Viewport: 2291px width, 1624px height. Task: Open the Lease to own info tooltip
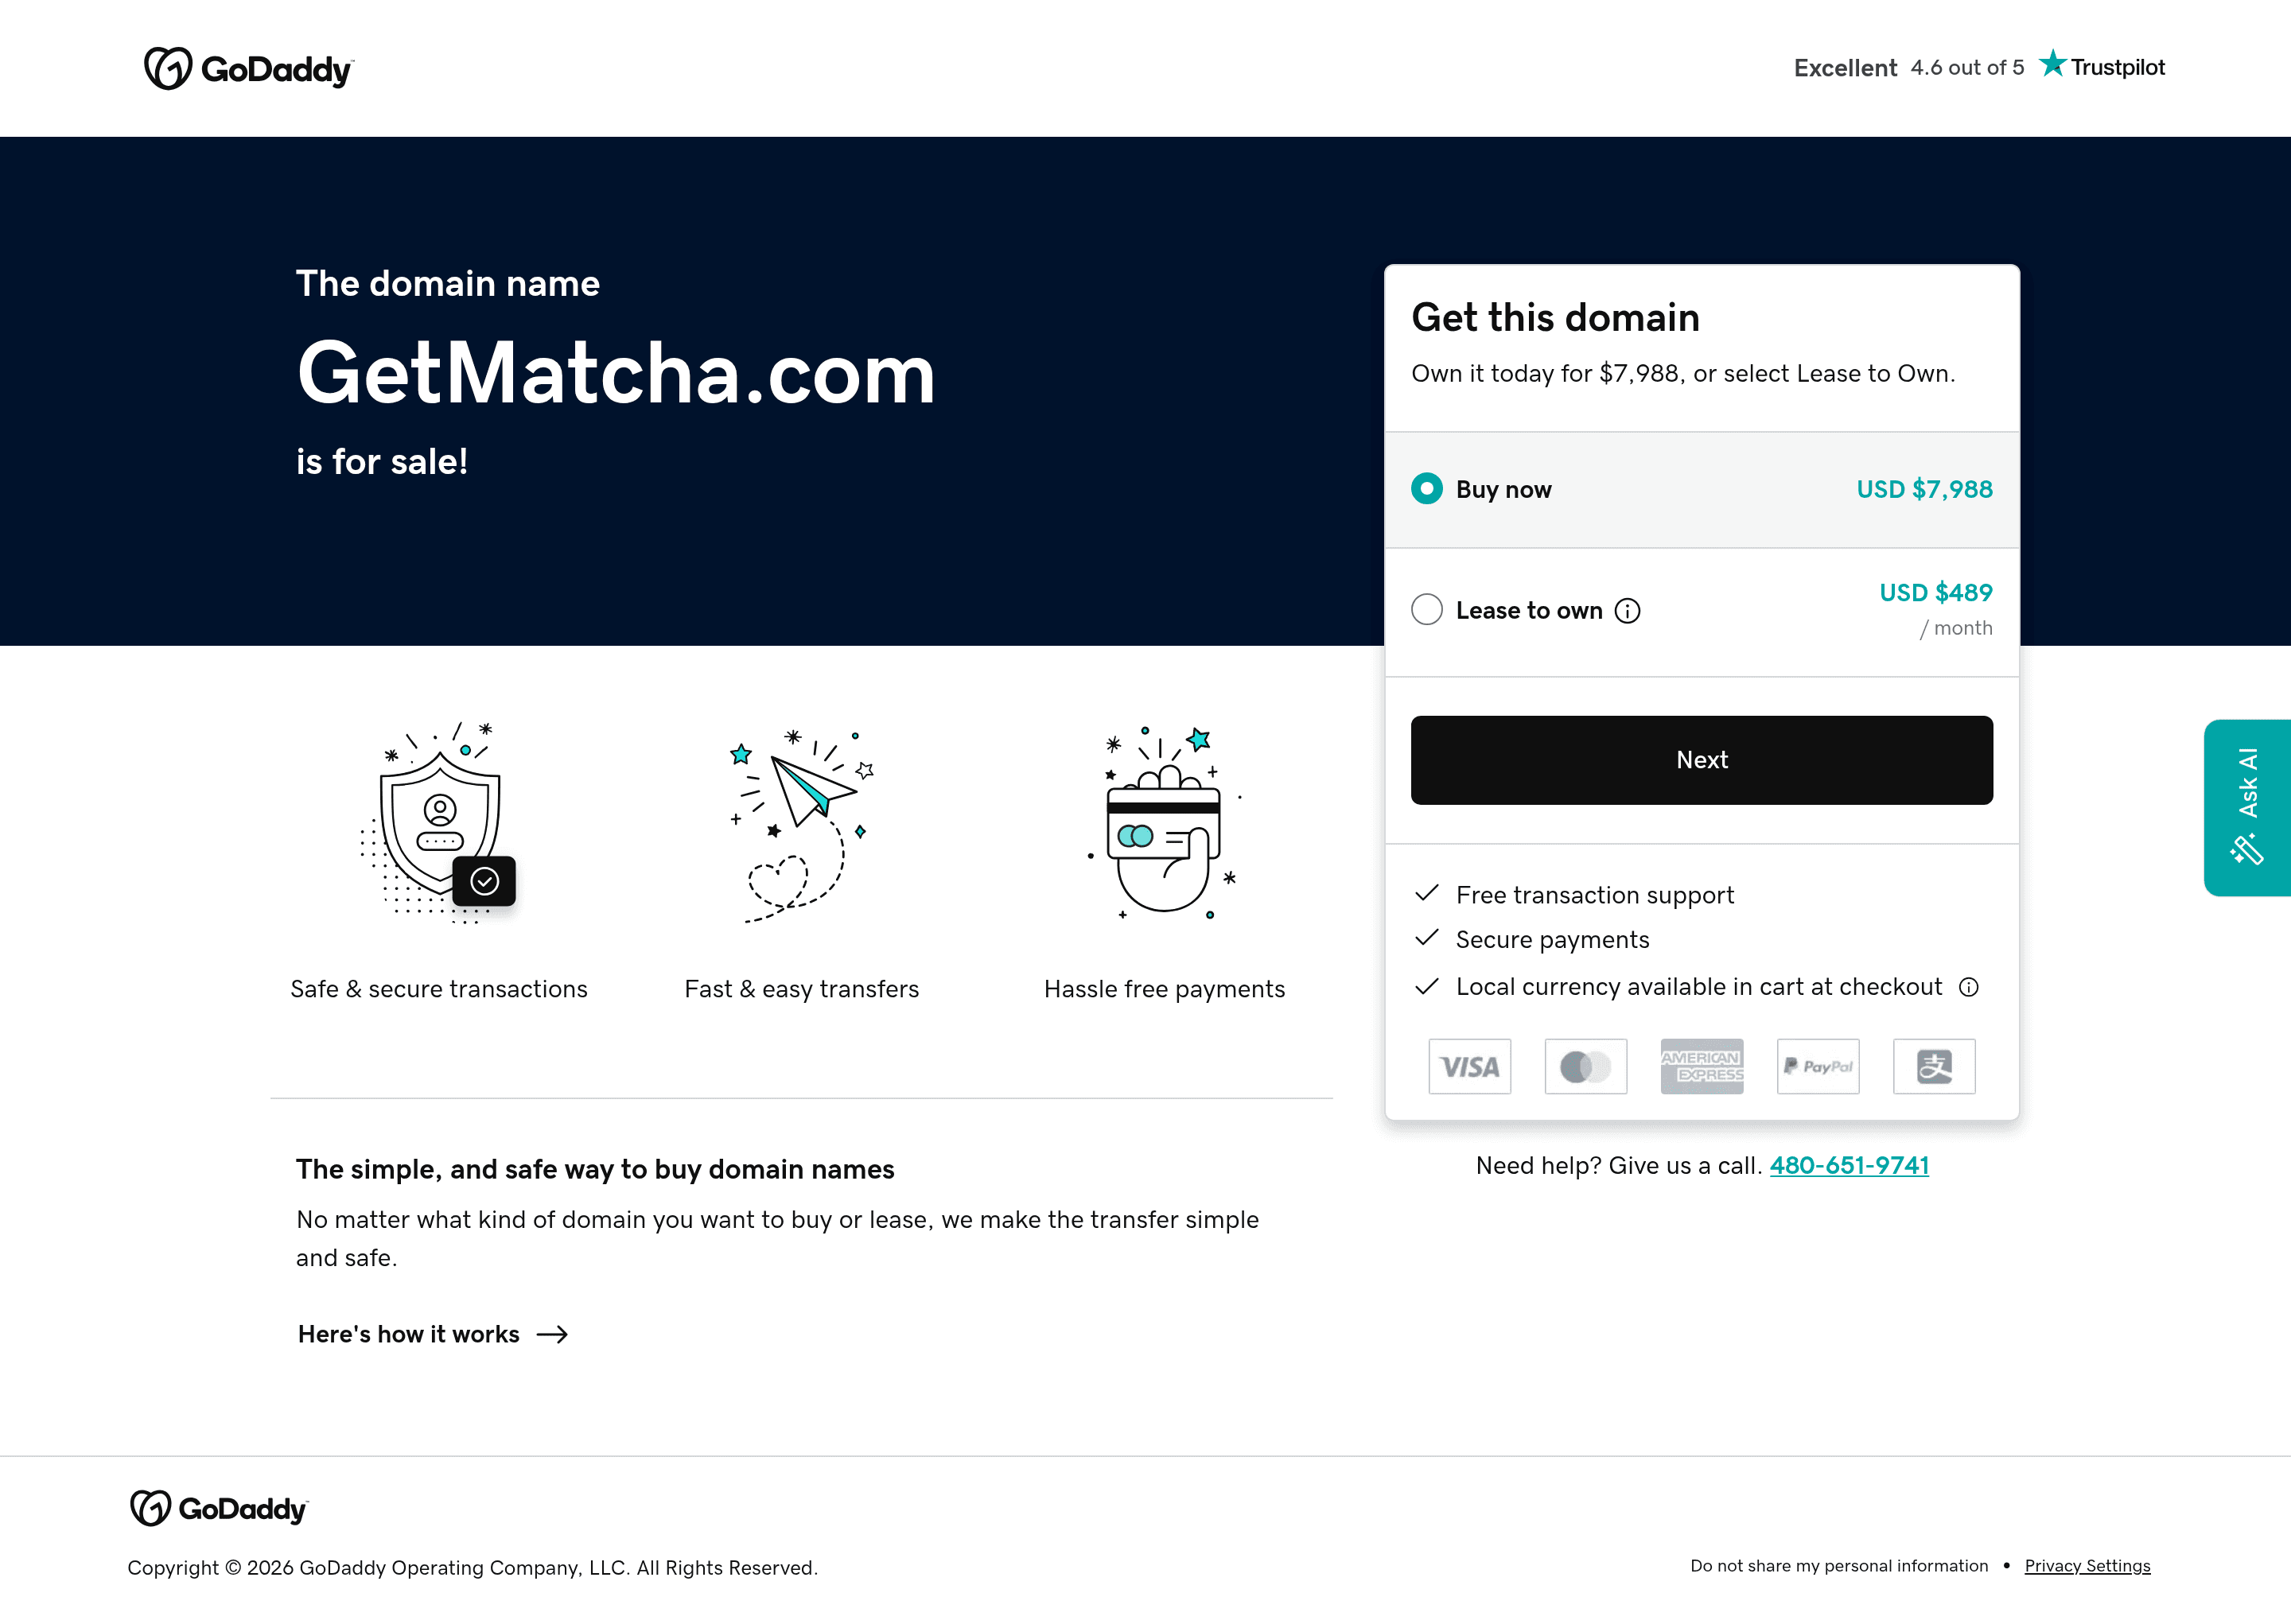[x=1628, y=610]
